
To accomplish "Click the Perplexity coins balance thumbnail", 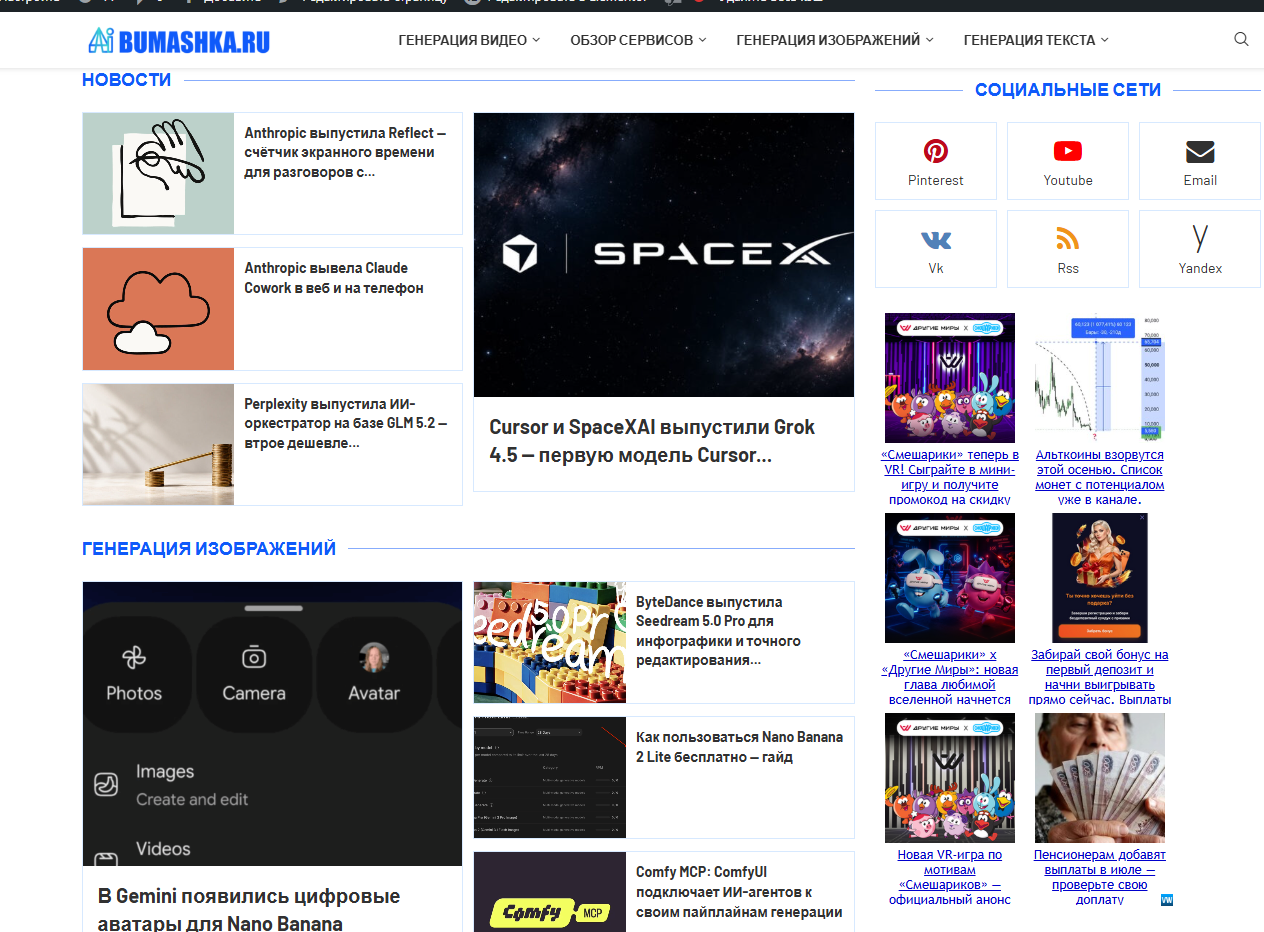I will point(158,444).
